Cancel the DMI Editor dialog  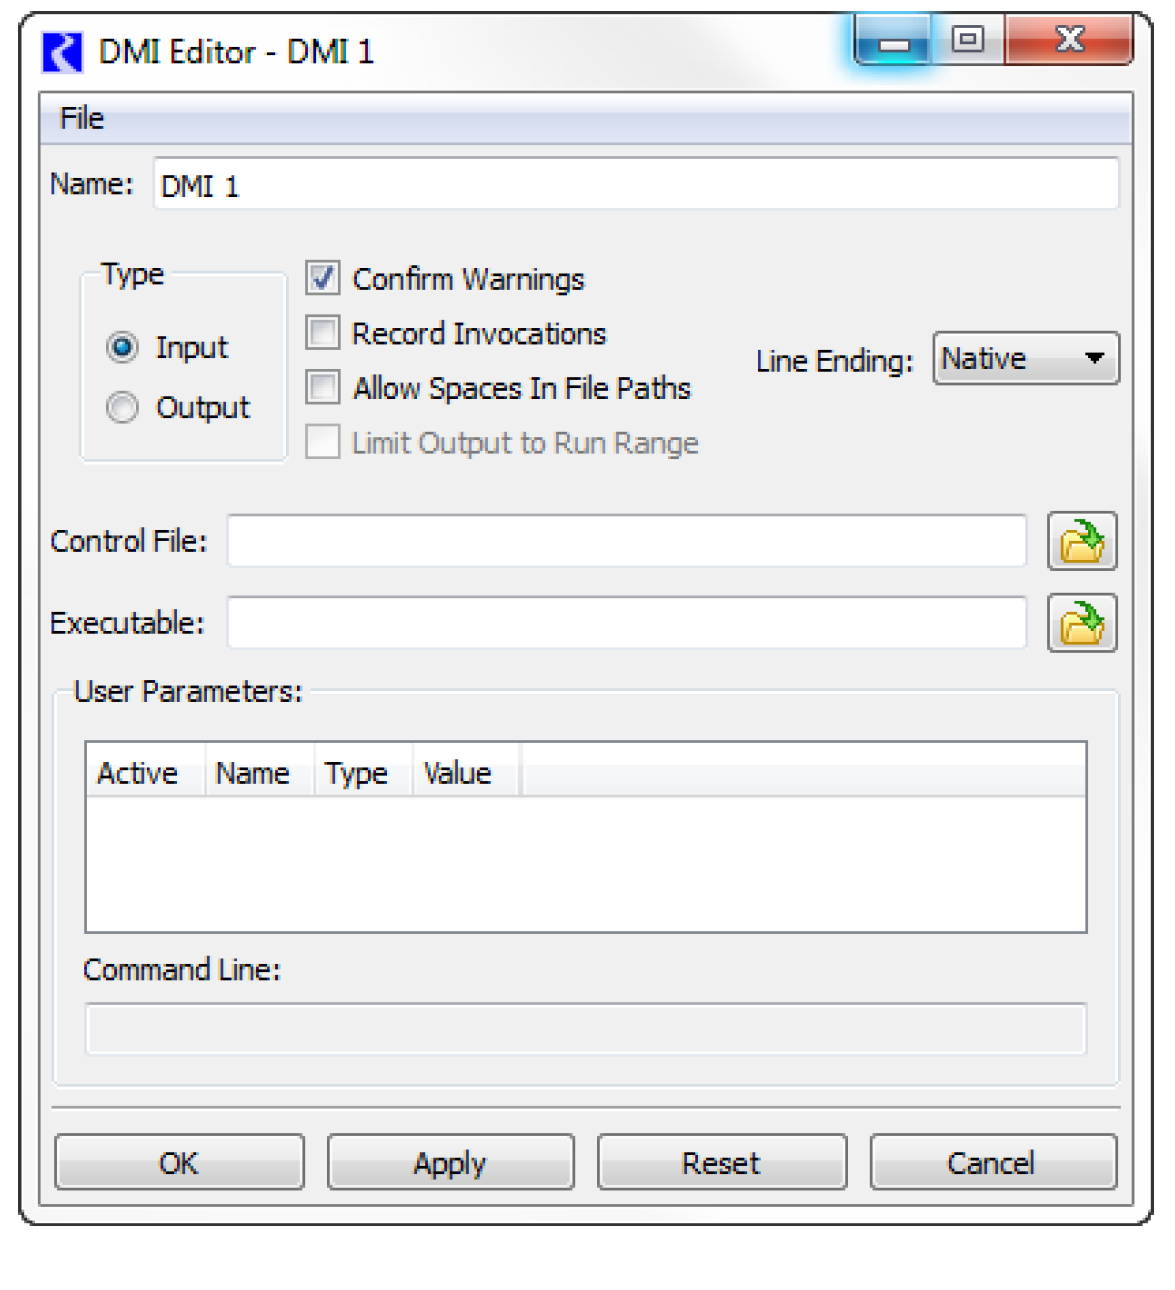[992, 1162]
